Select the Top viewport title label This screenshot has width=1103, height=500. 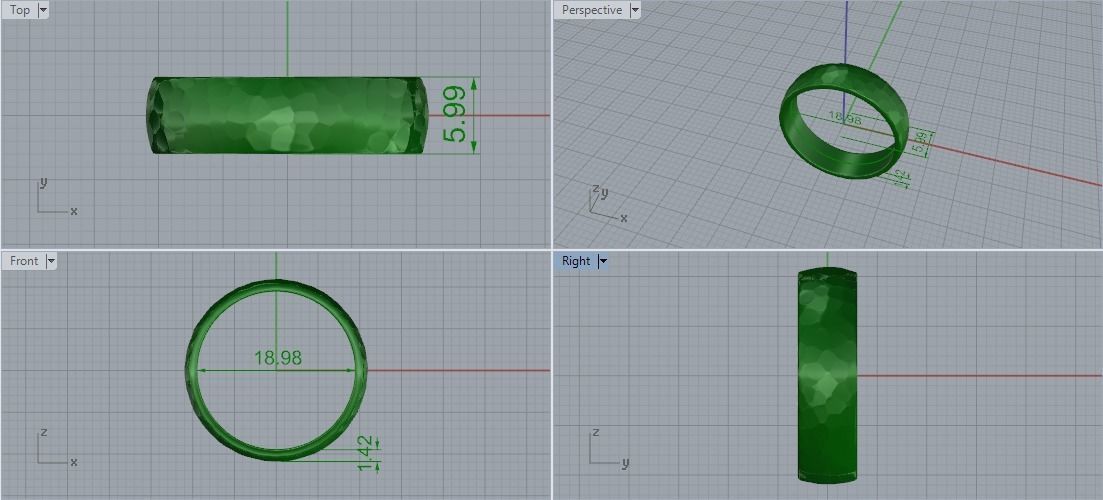(x=20, y=10)
